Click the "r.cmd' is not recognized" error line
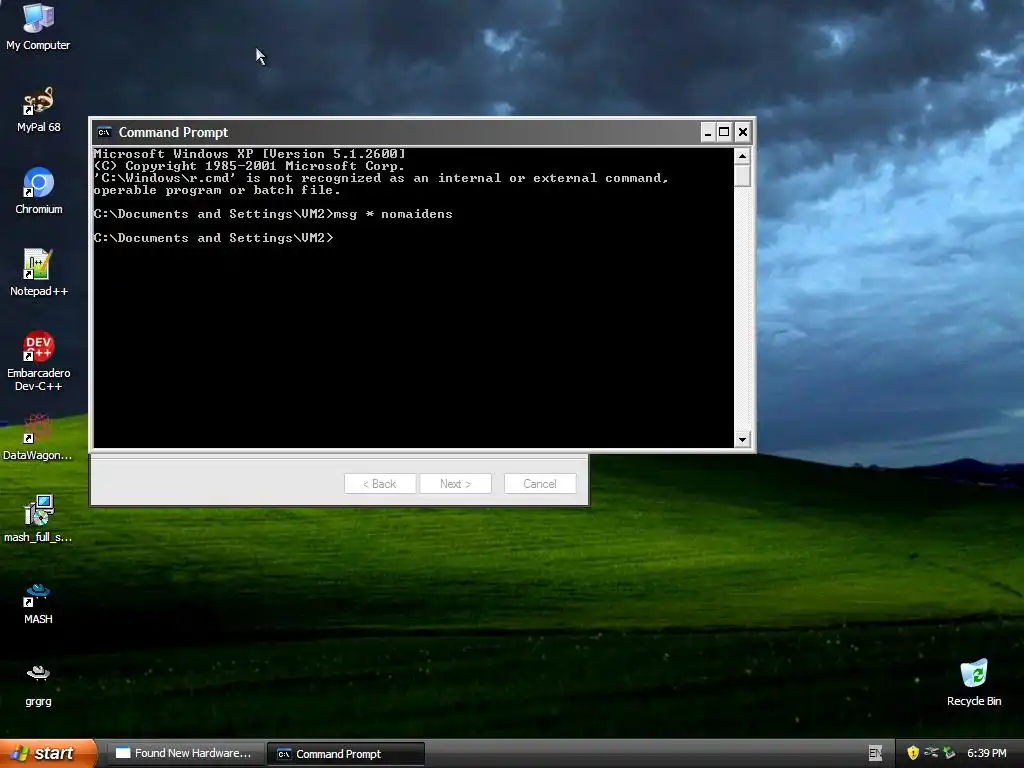 [x=381, y=178]
